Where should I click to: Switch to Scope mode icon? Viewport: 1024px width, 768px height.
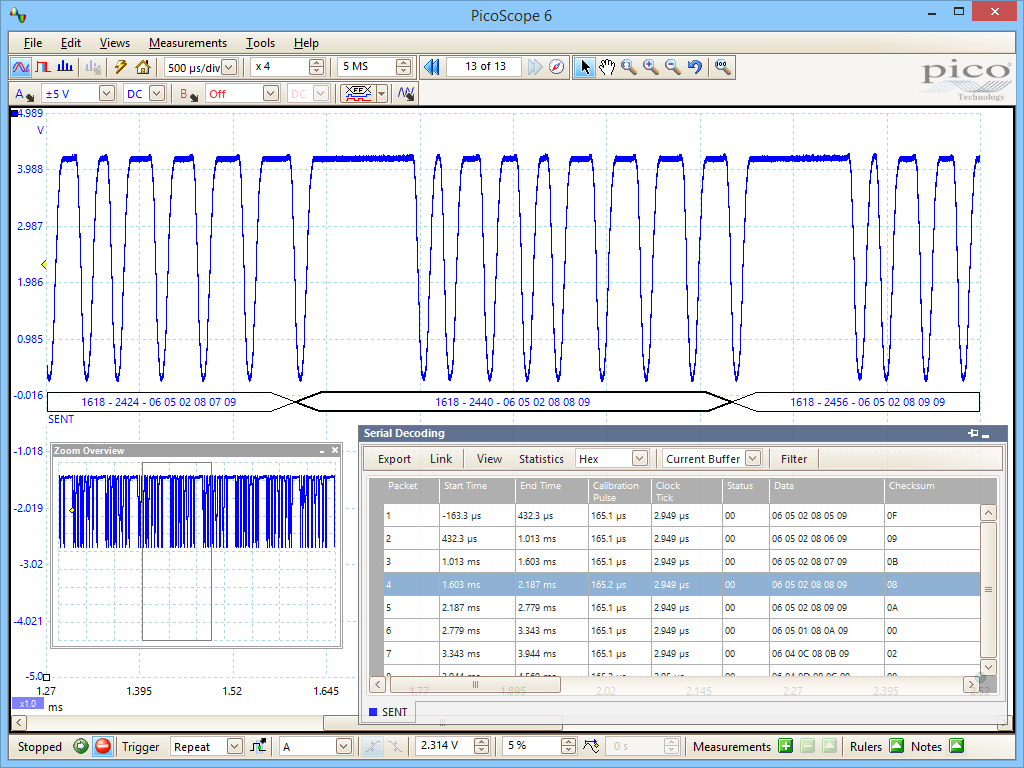pos(21,67)
